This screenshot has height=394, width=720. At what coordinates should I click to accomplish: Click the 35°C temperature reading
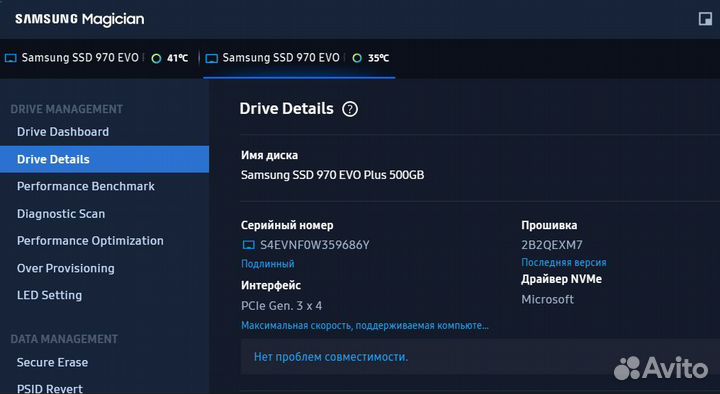(x=378, y=58)
